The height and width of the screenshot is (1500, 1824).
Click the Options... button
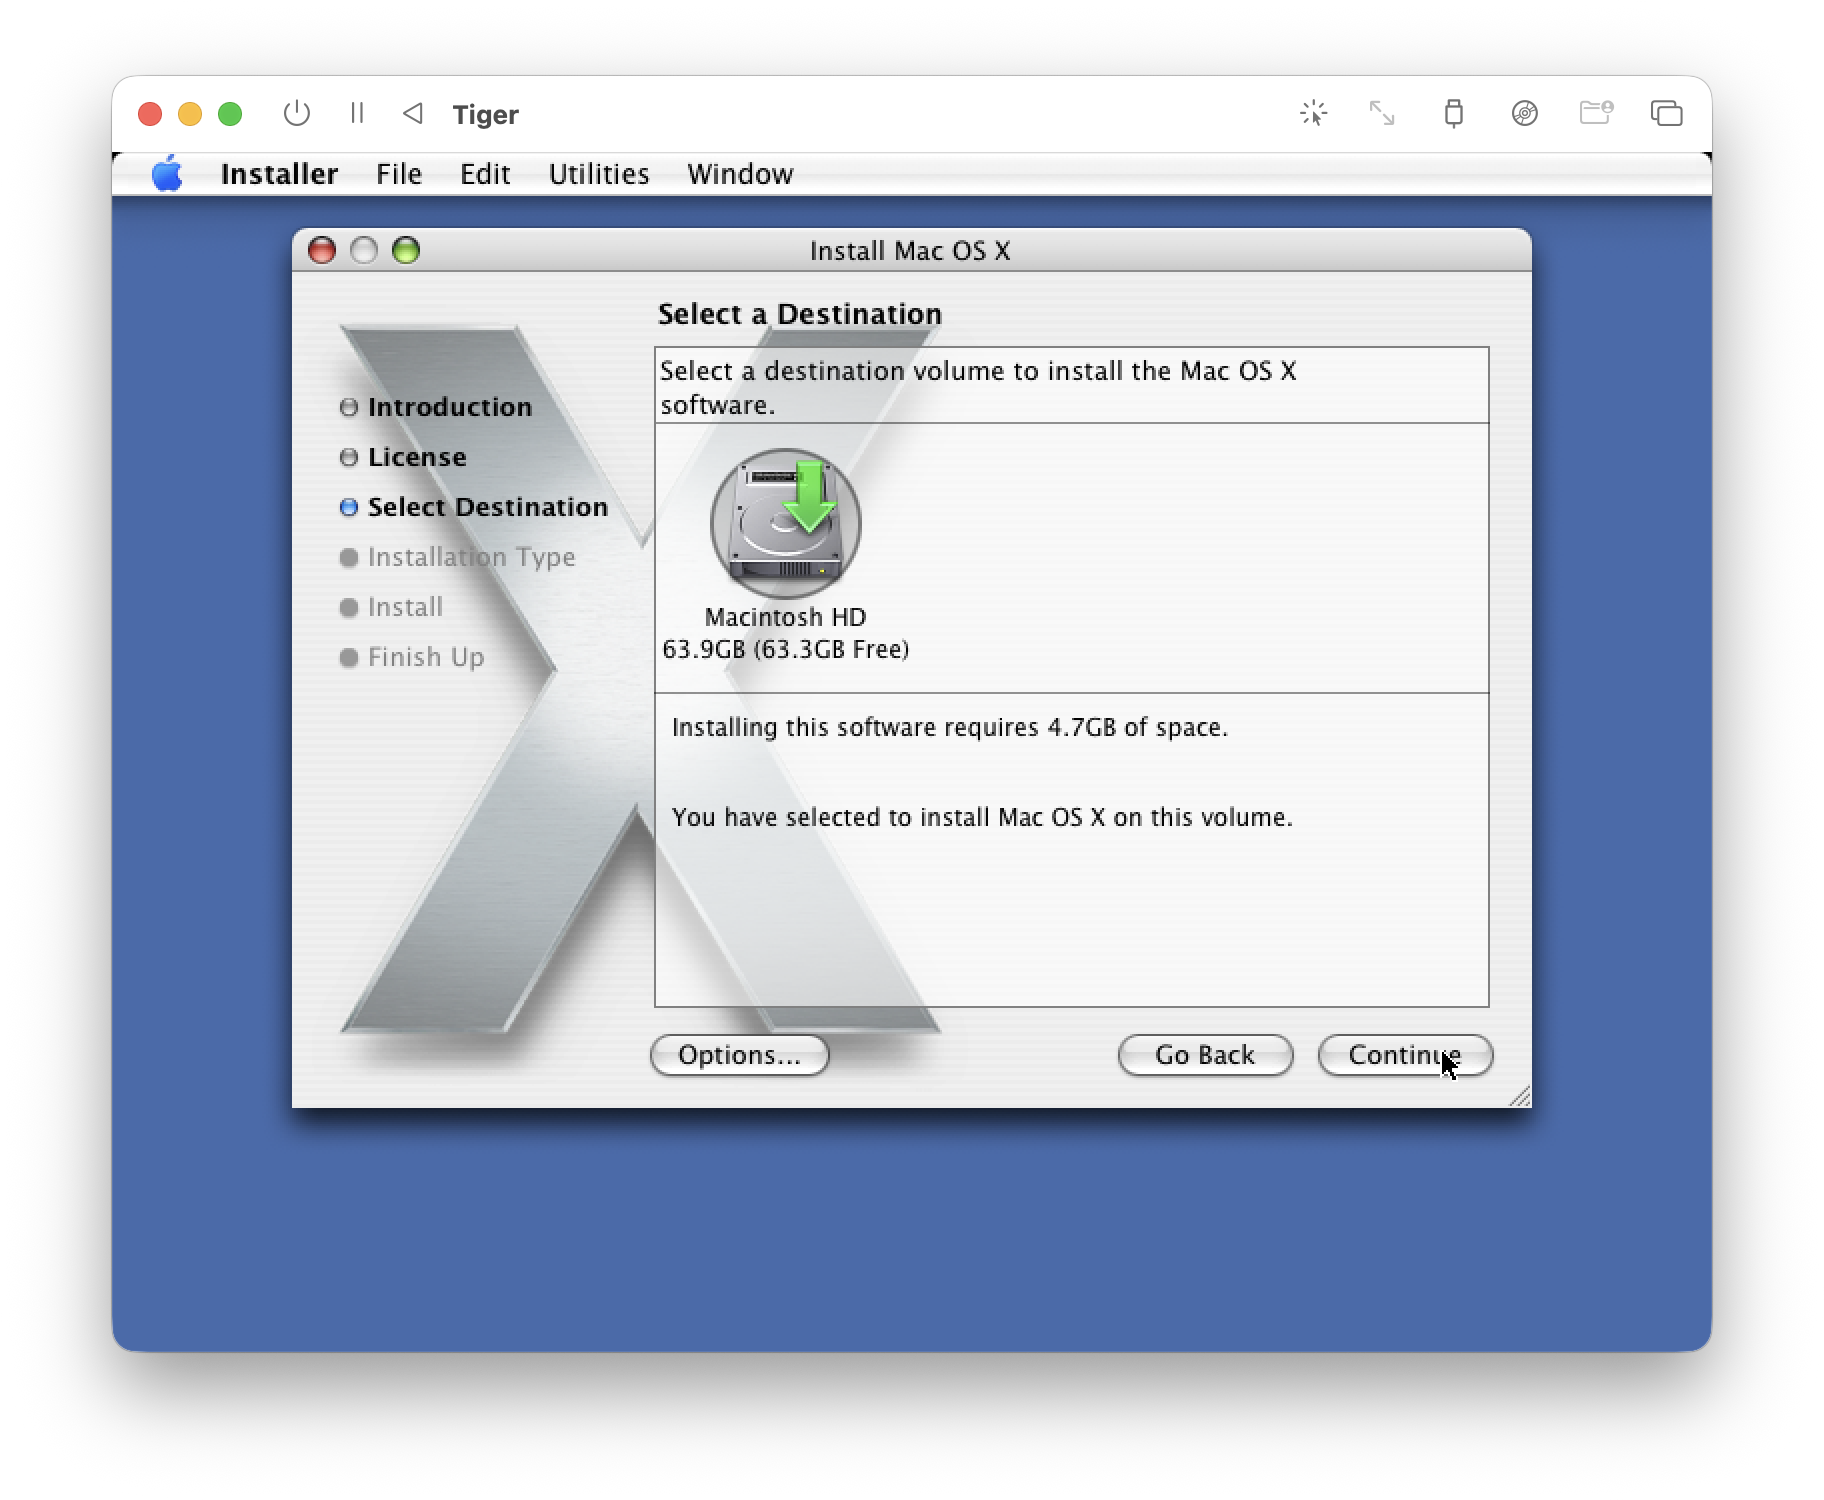[739, 1055]
